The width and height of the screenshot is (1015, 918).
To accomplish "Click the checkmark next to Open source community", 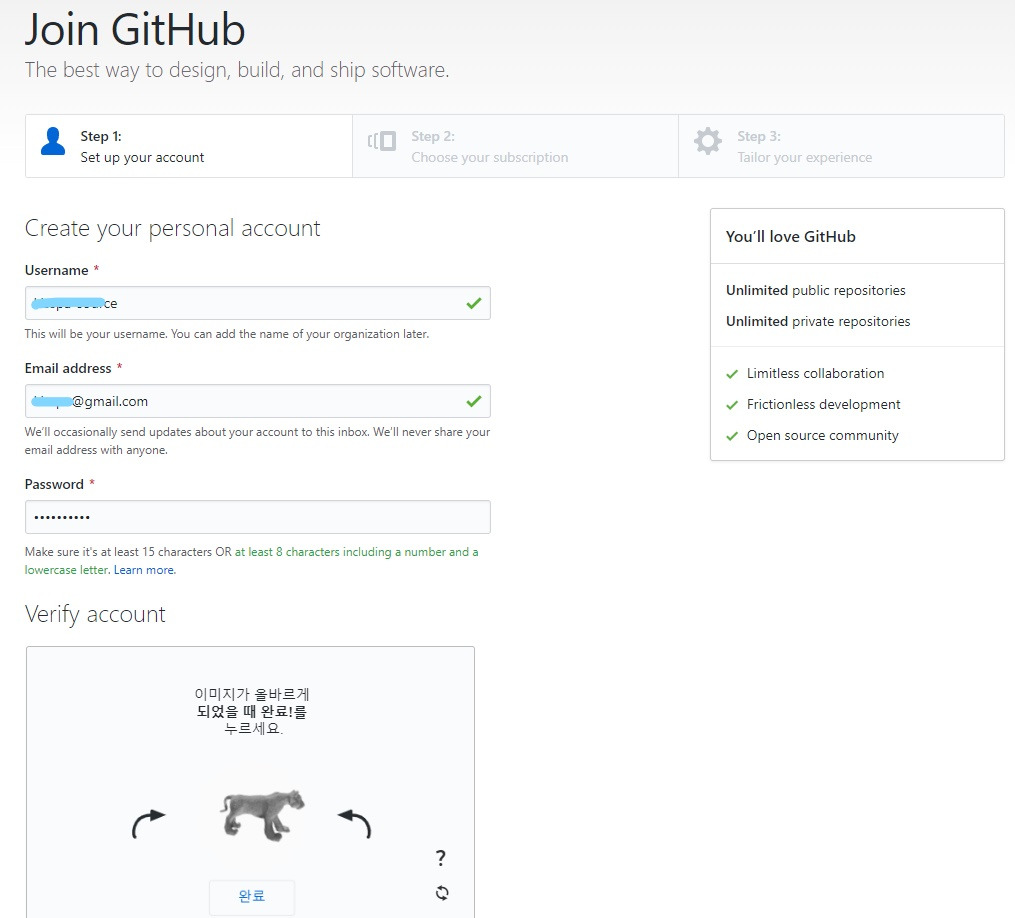I will click(x=731, y=435).
